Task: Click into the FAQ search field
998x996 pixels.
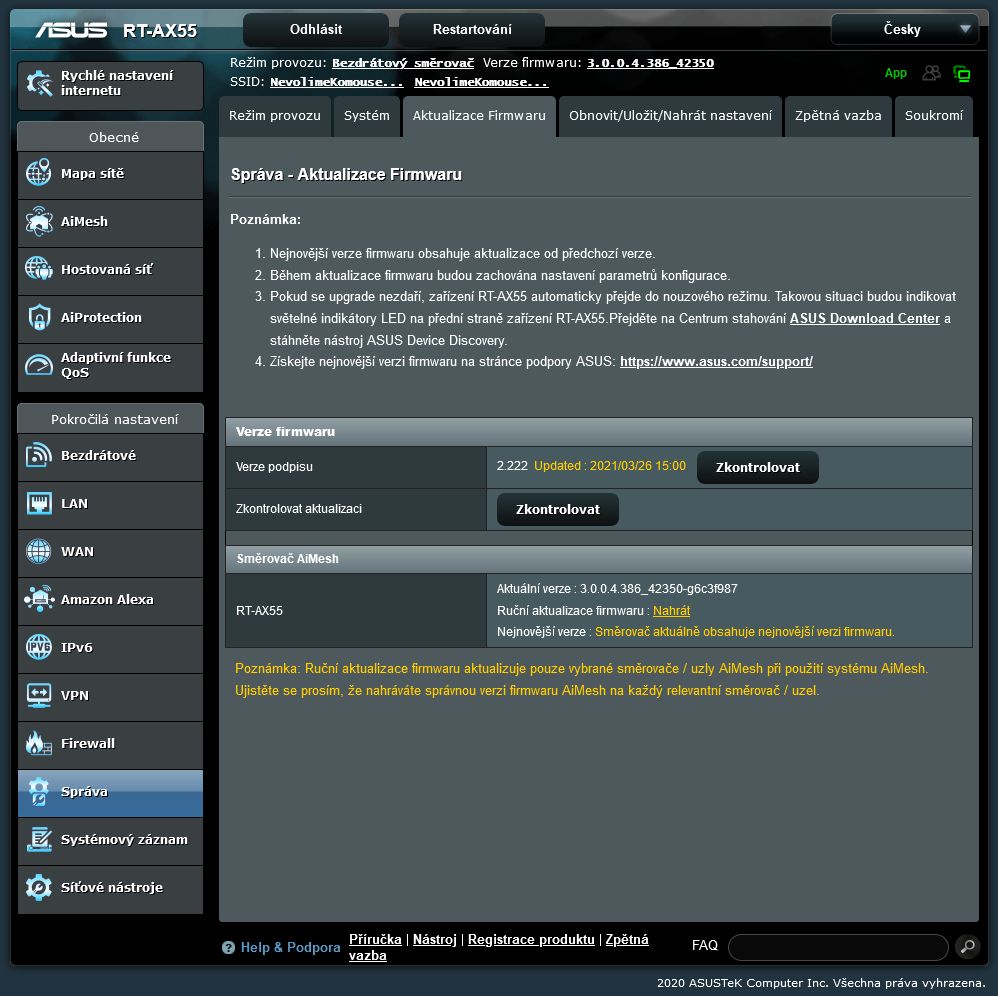Action: click(x=837, y=946)
